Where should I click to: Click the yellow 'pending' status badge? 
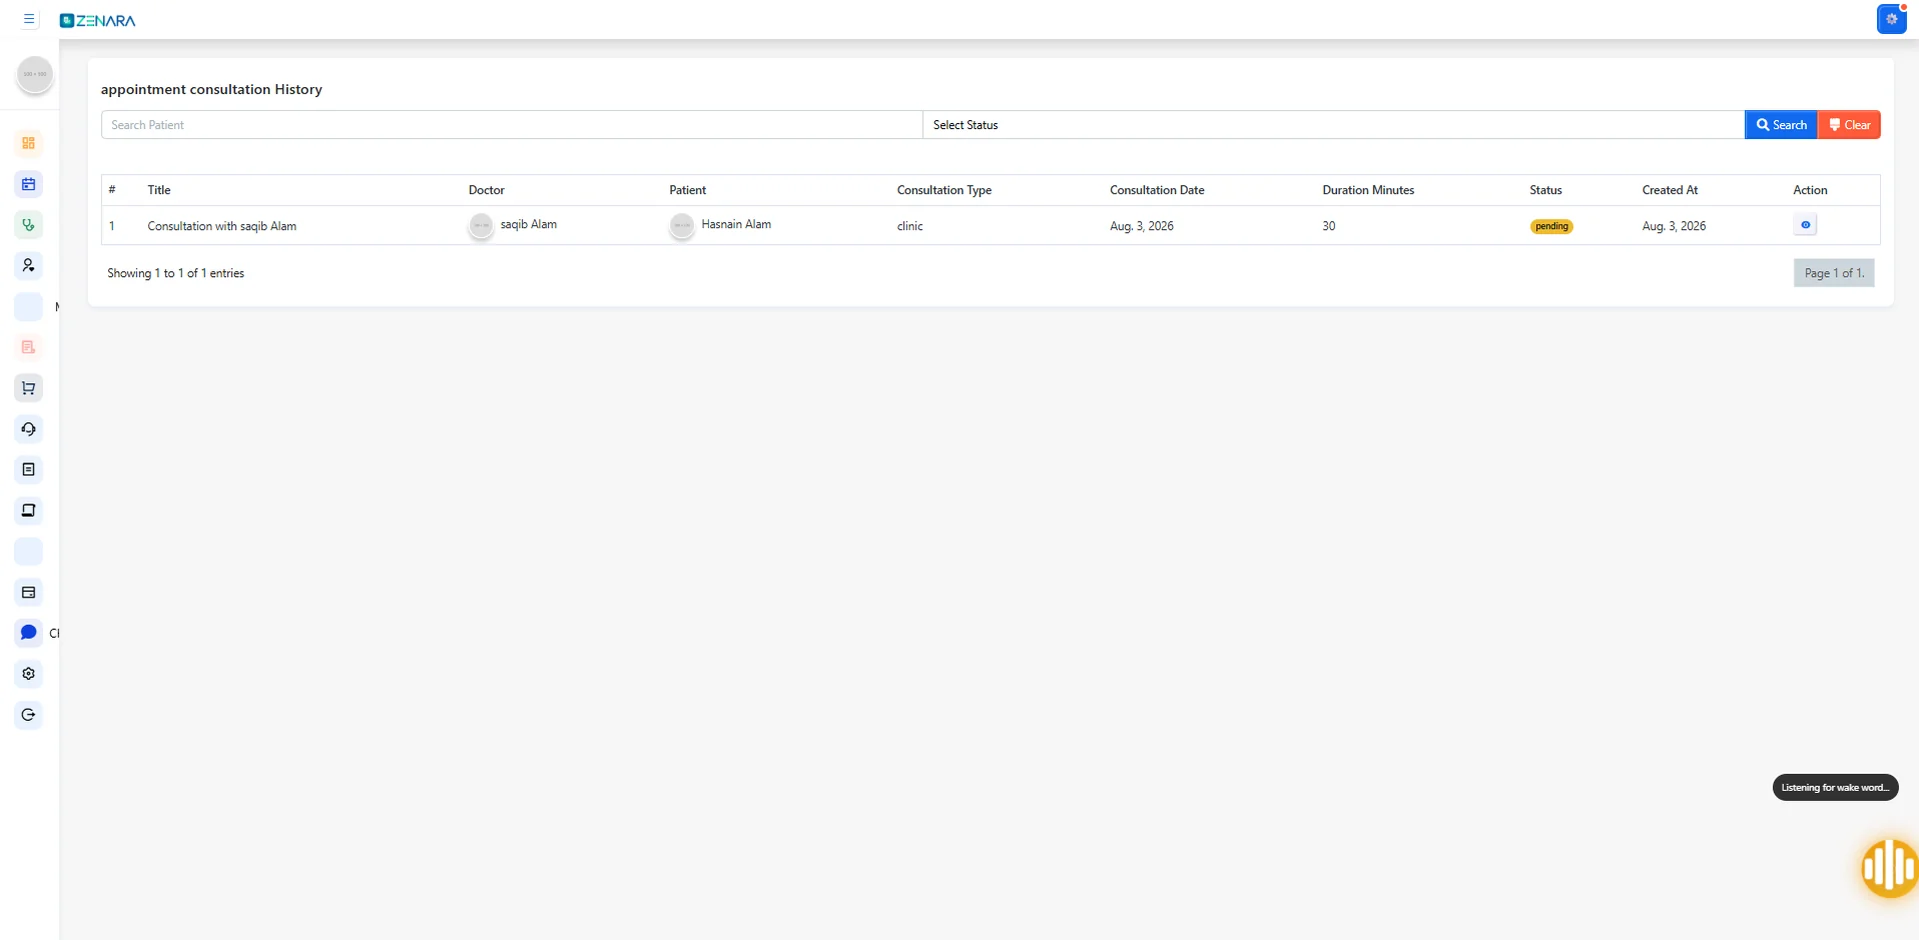[x=1551, y=226]
